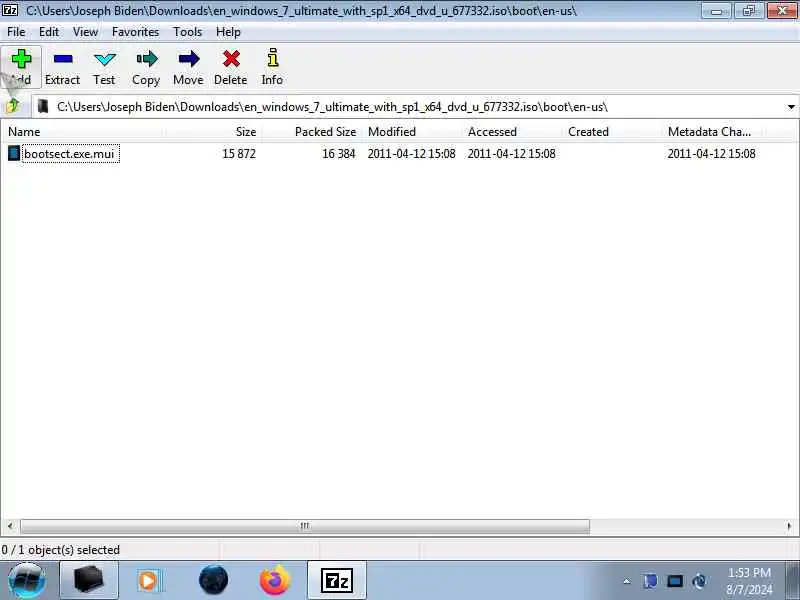Sort by Metadata Changed column header

(712, 132)
